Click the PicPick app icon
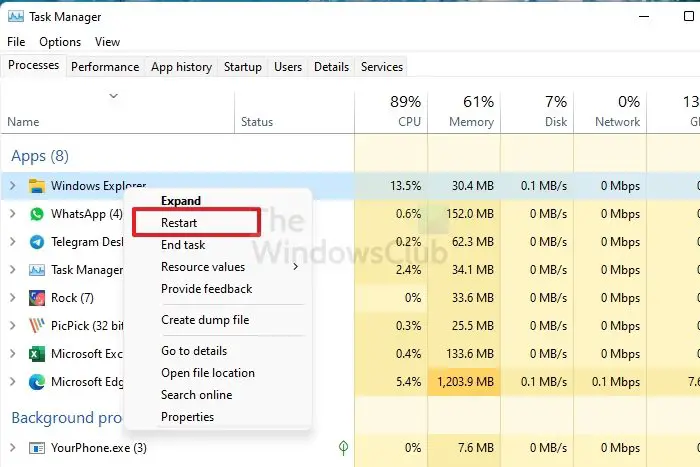Viewport: 700px width, 467px height. [37, 326]
